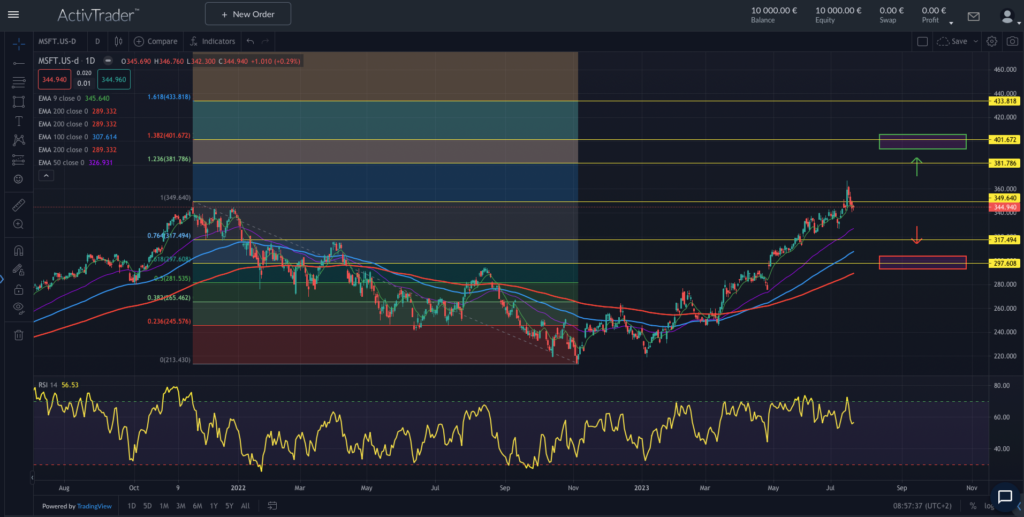Image resolution: width=1024 pixels, height=517 pixels.
Task: Delete all drawings with trash icon
Action: [x=19, y=335]
